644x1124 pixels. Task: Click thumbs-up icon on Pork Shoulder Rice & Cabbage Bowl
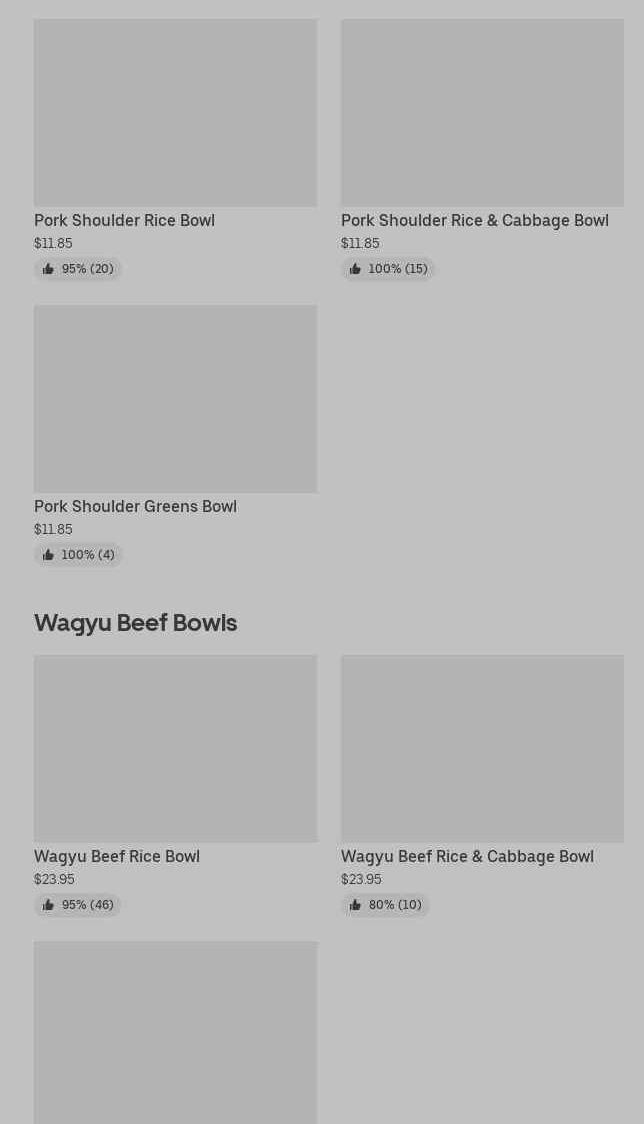click(x=355, y=269)
